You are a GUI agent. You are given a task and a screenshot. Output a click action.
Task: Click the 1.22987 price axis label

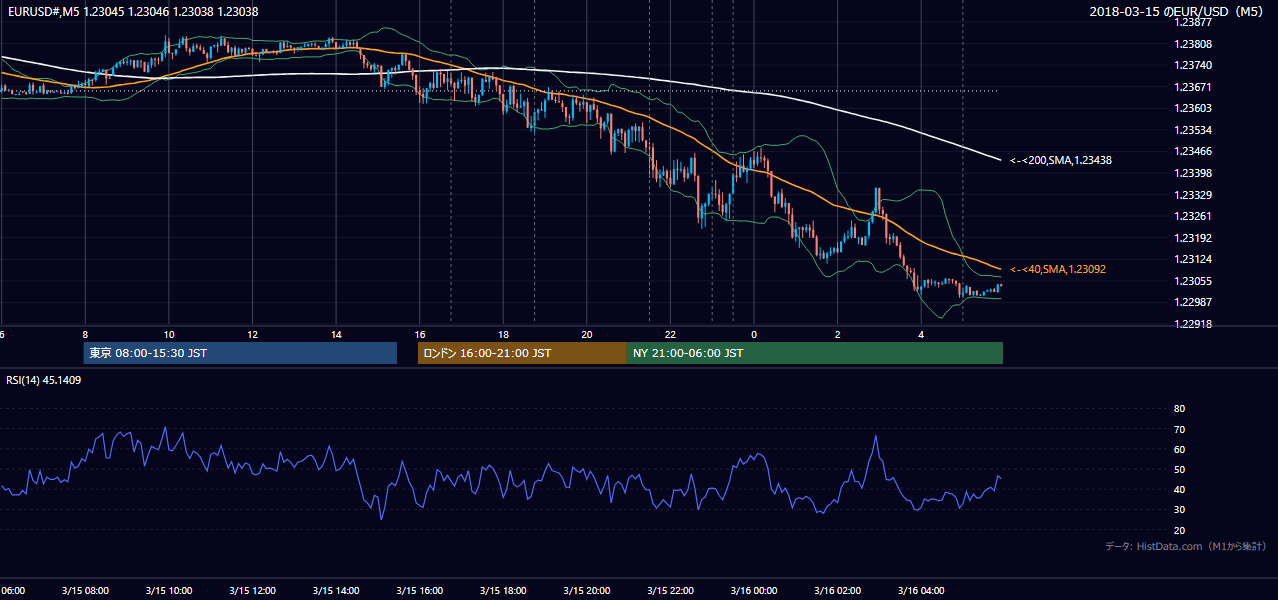[x=1193, y=302]
